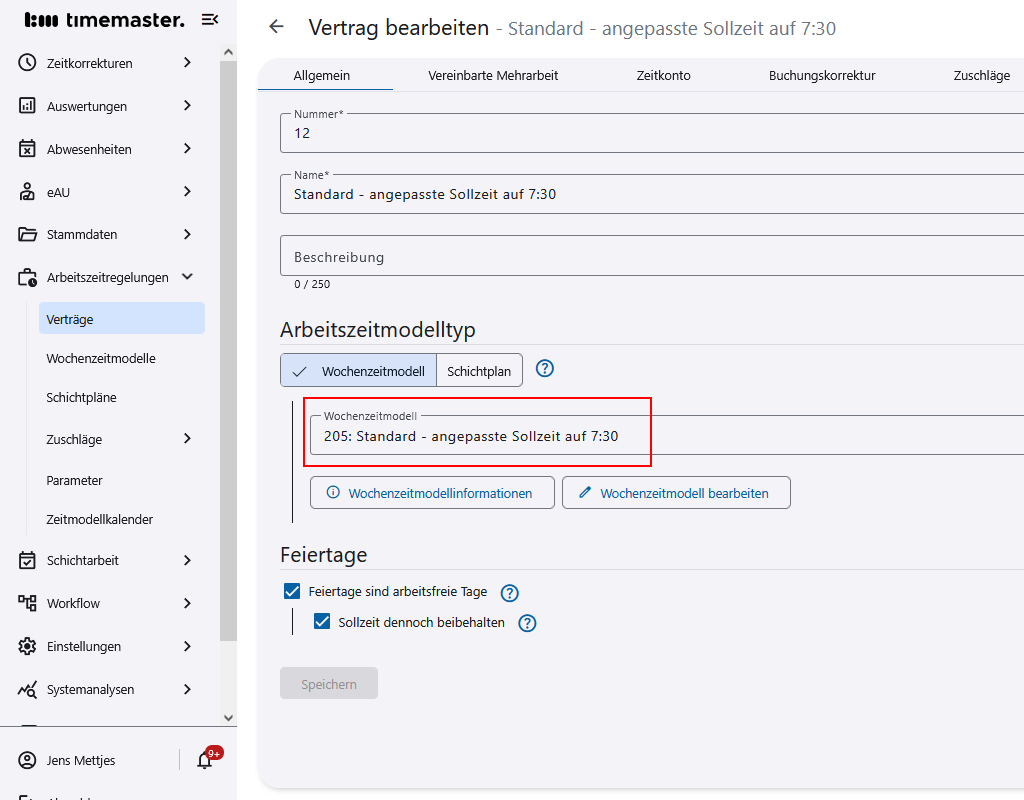This screenshot has height=800, width=1024.
Task: Expand the Stammdaten menu section
Action: tap(187, 234)
